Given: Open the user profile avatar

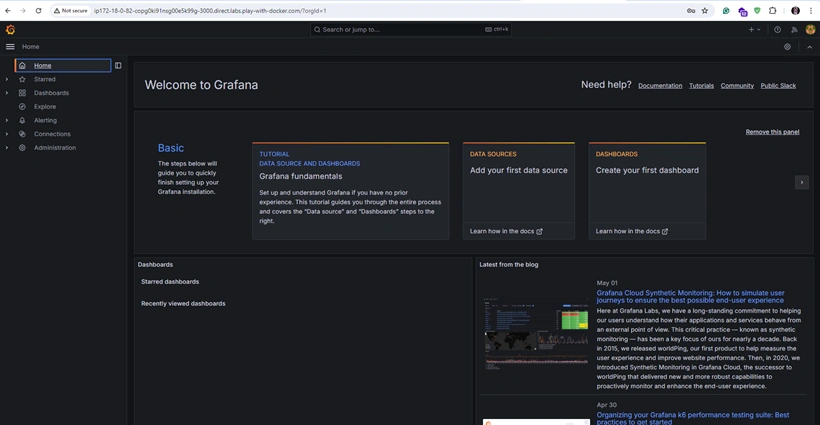Looking at the screenshot, I should (x=810, y=30).
